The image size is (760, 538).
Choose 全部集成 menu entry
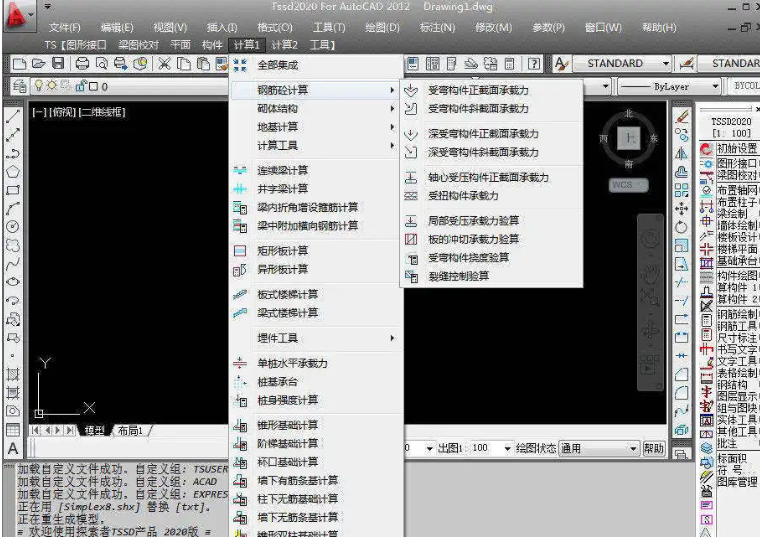[315, 65]
